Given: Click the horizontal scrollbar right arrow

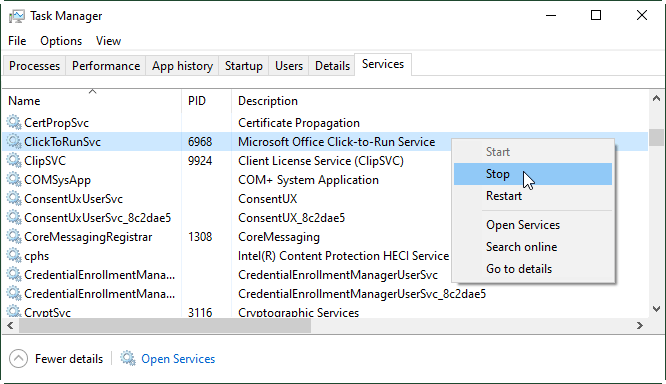Looking at the screenshot, I should tap(640, 326).
